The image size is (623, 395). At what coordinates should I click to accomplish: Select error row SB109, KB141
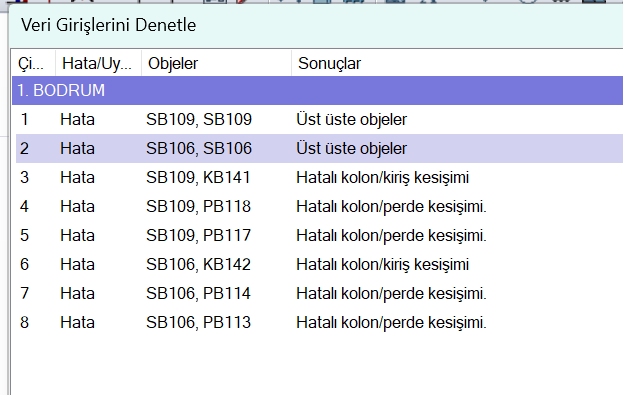click(x=319, y=178)
